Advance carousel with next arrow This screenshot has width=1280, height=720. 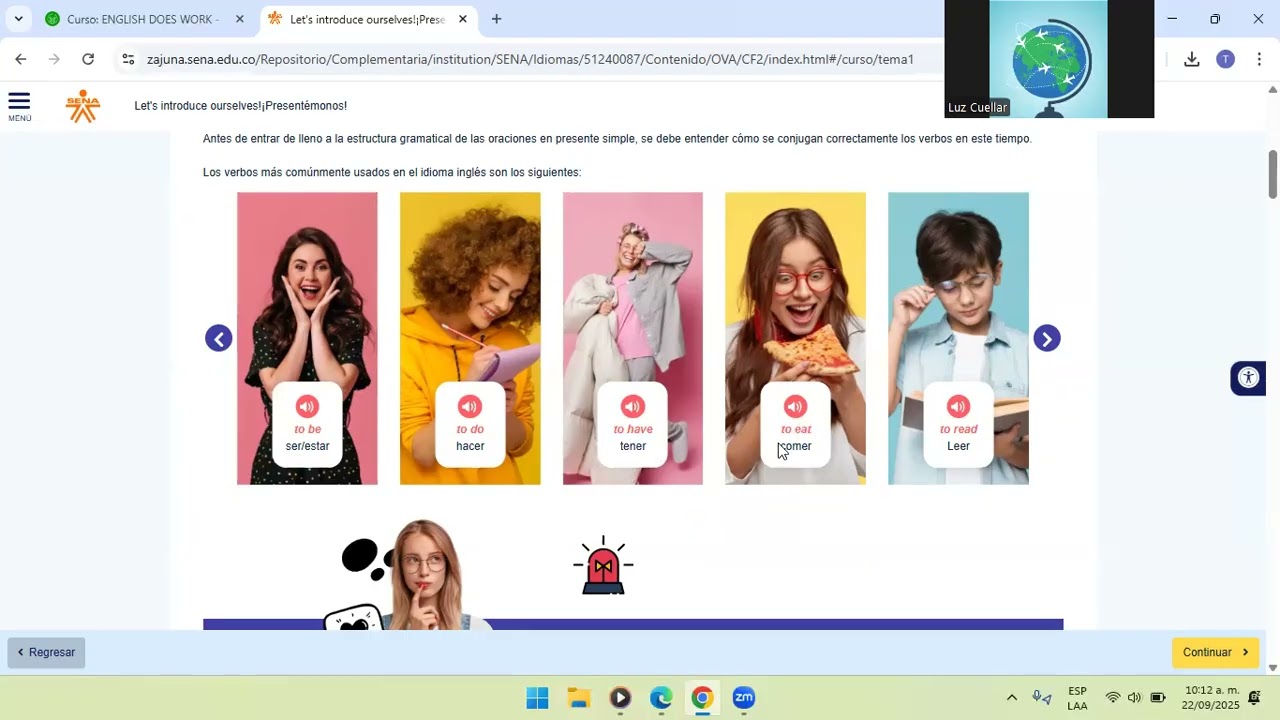[1047, 338]
